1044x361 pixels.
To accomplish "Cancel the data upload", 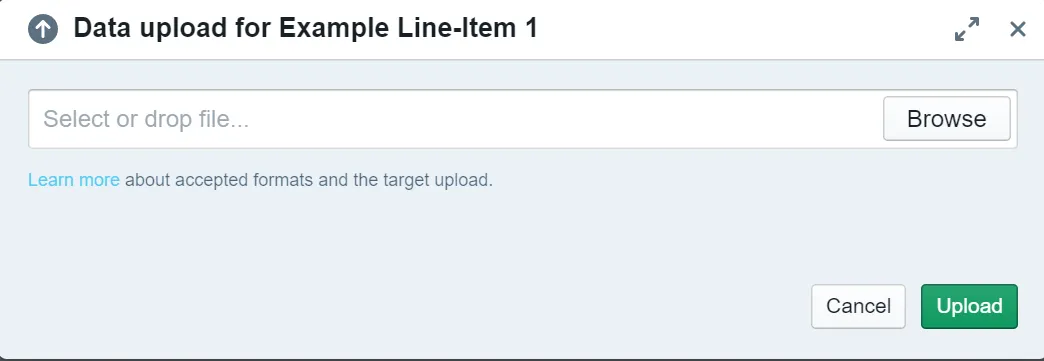I will [x=858, y=306].
